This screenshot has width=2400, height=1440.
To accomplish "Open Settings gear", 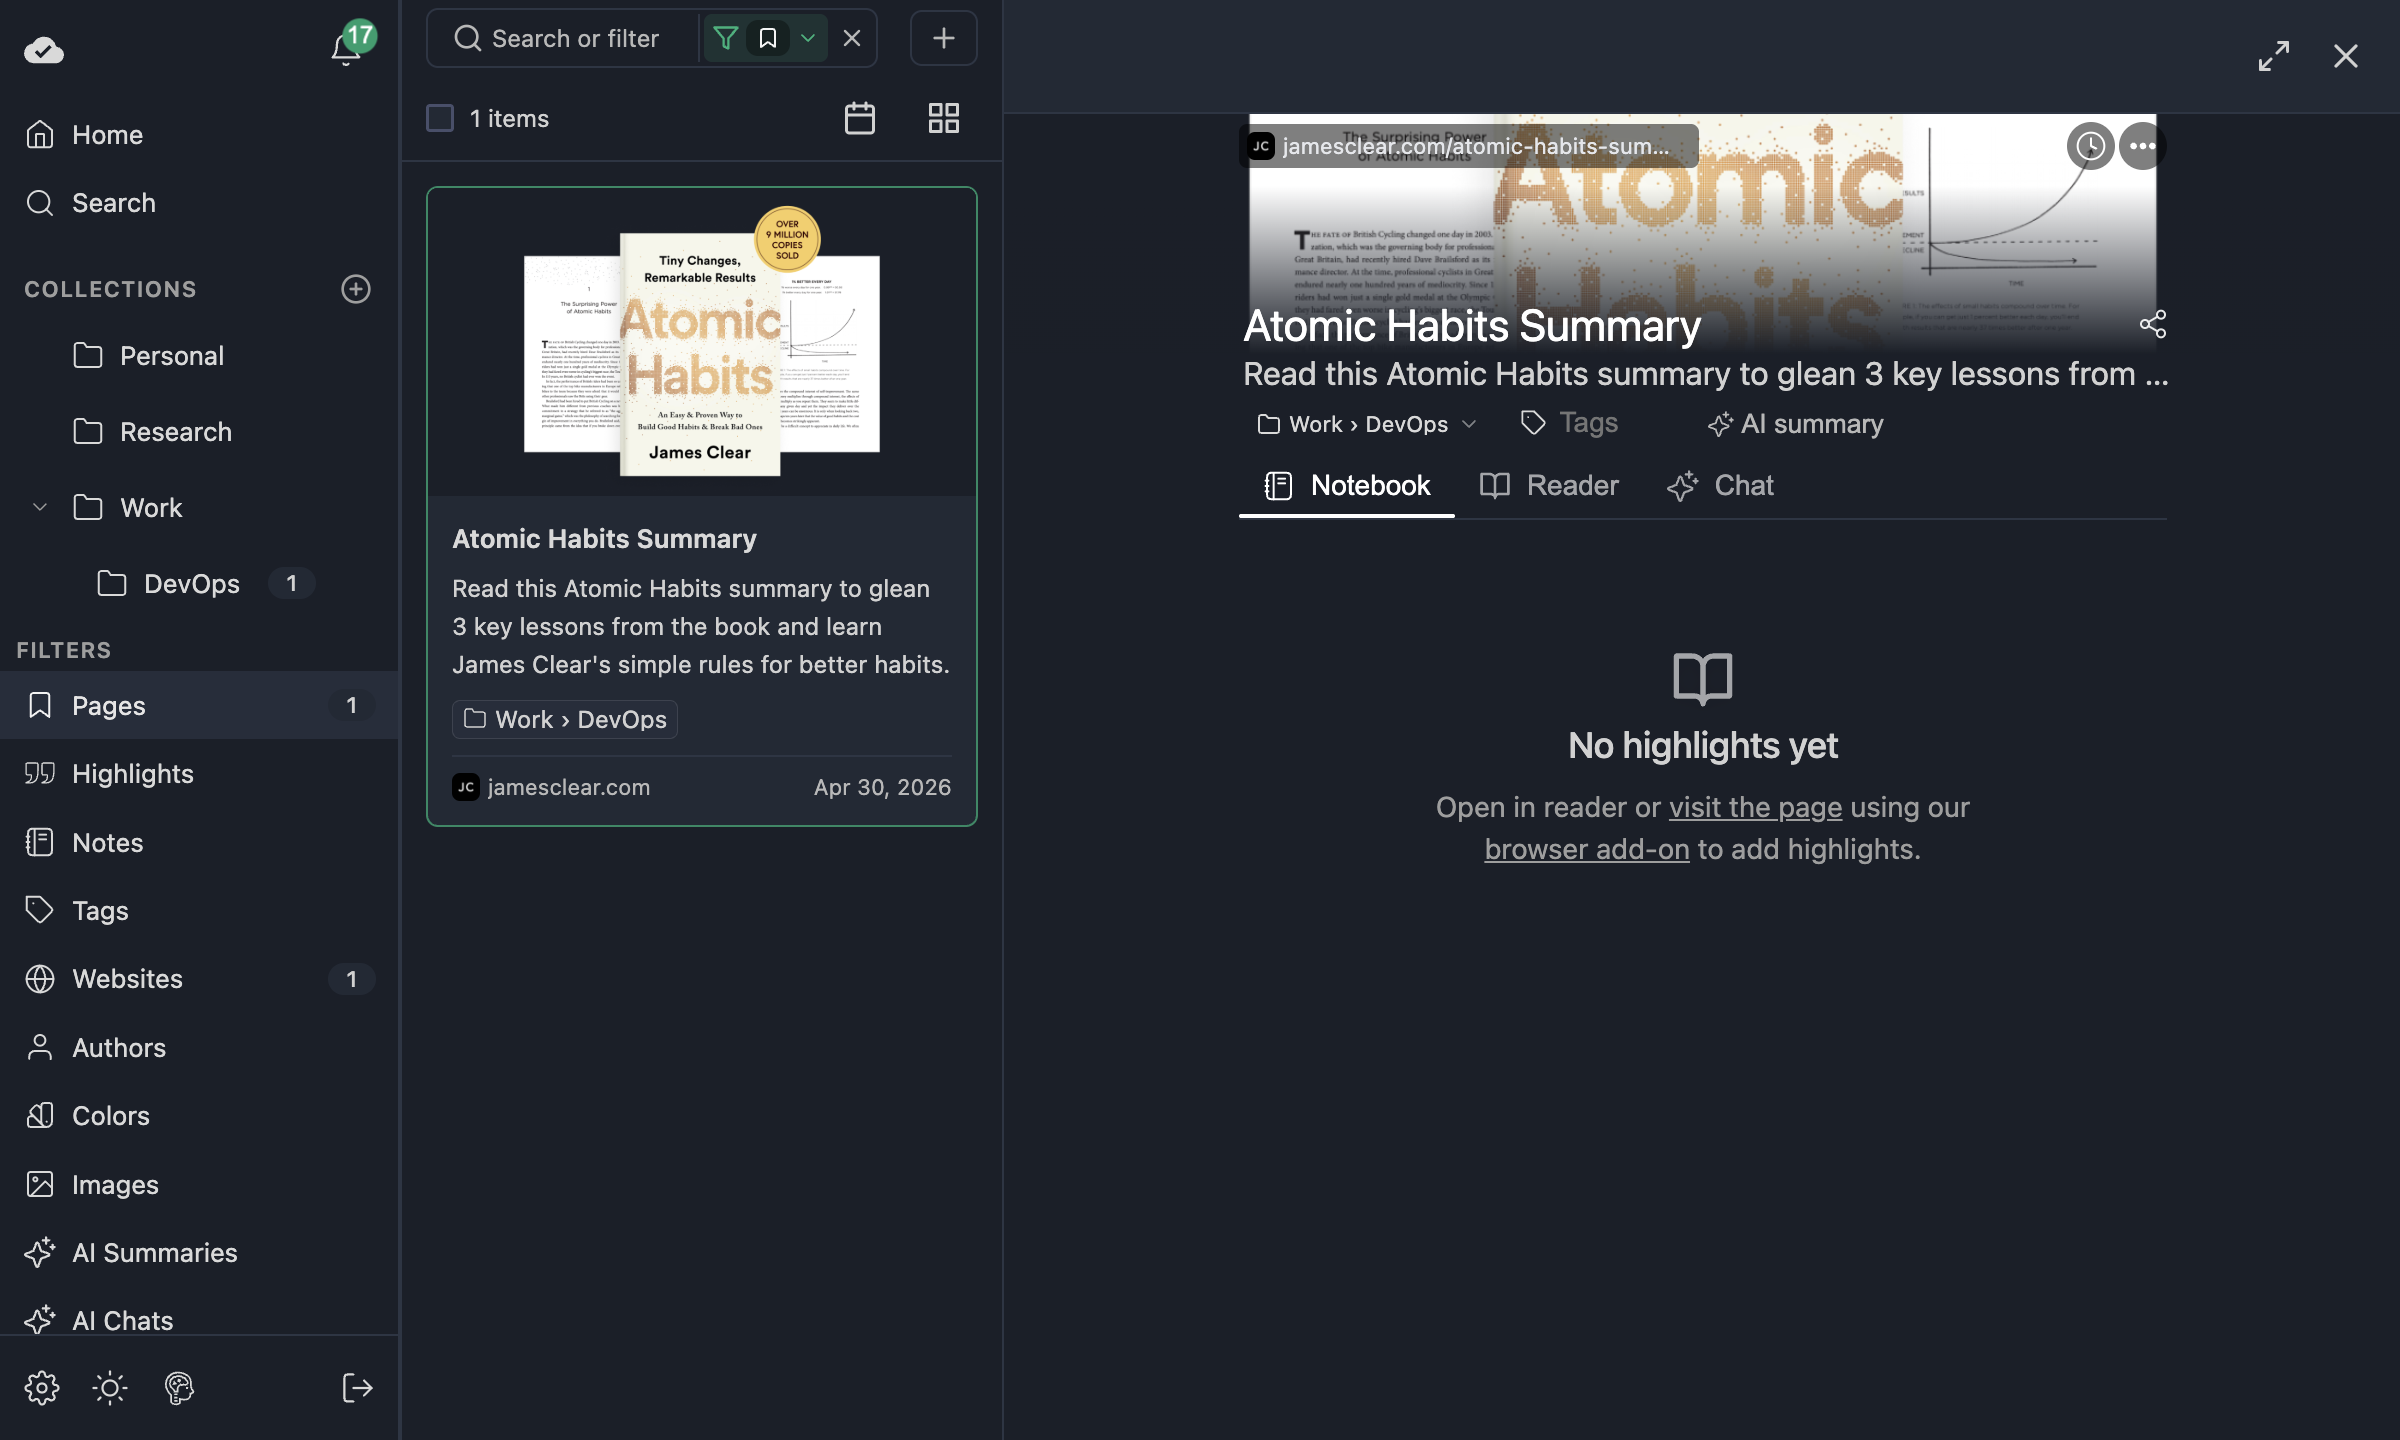I will 42,1388.
